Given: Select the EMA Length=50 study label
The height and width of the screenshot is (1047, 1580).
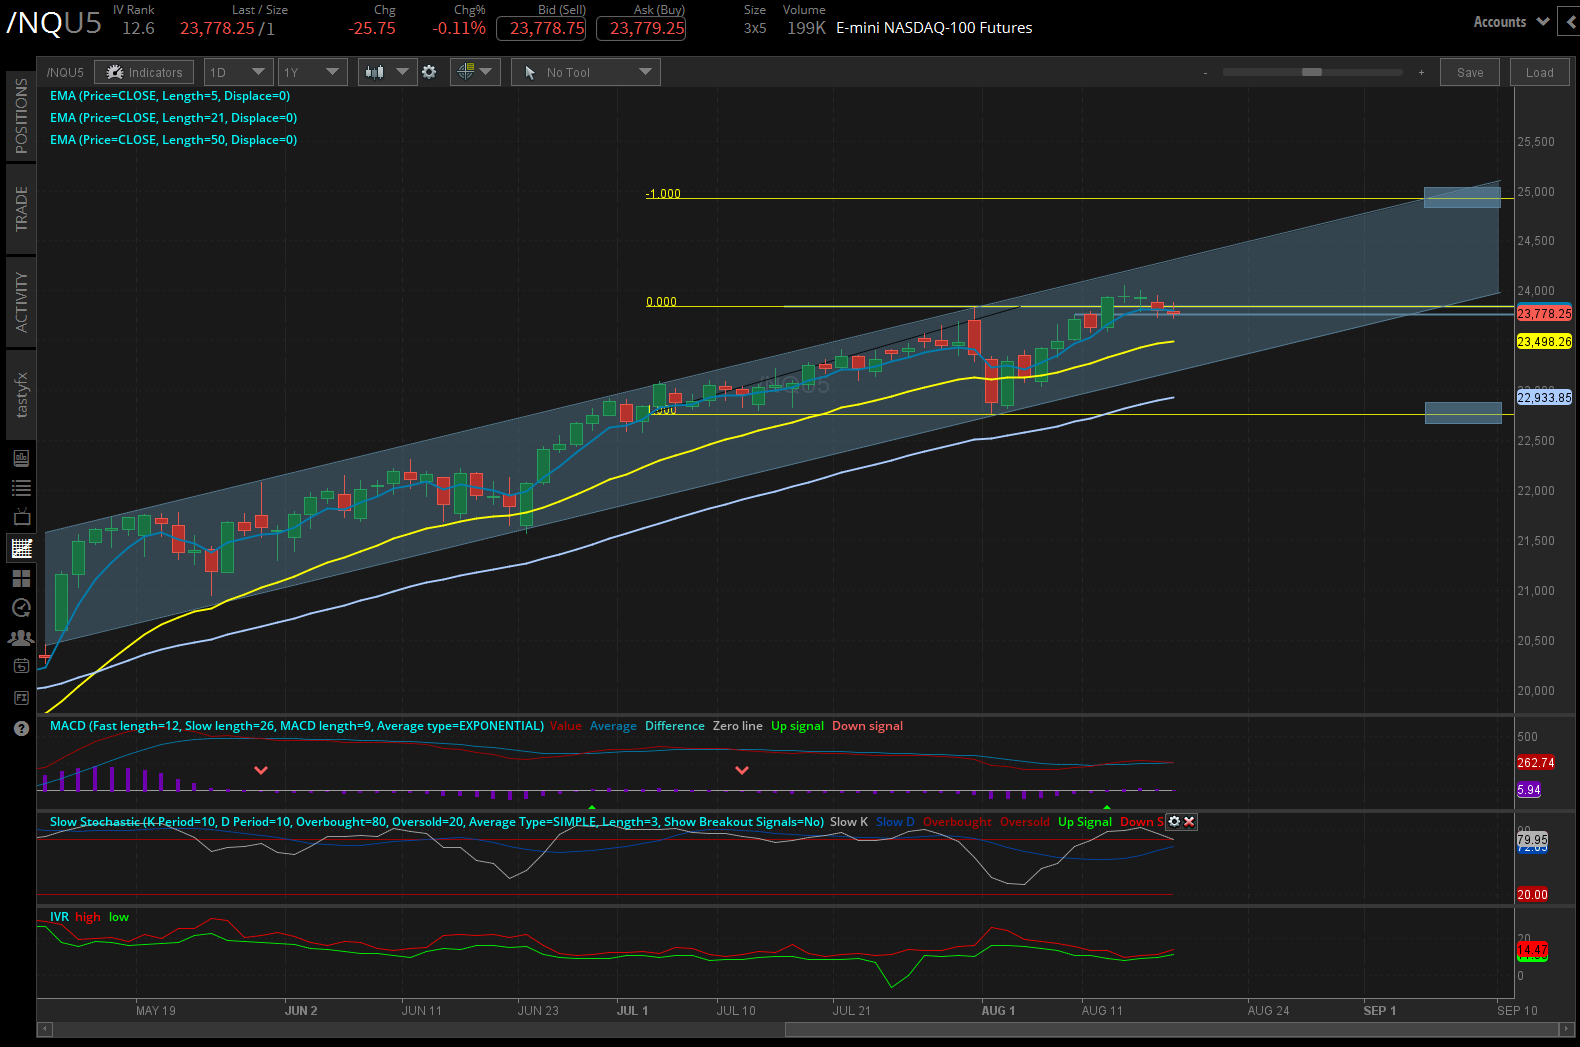Looking at the screenshot, I should (173, 140).
